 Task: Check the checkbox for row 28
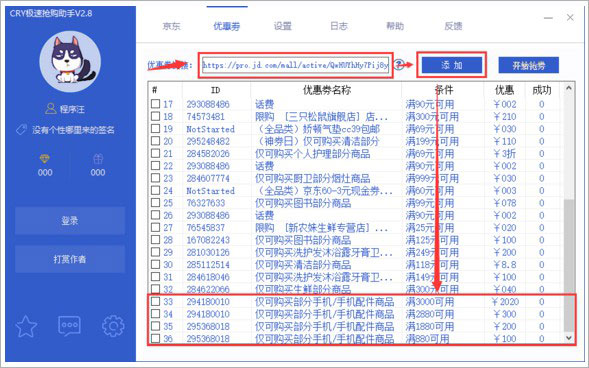point(156,239)
